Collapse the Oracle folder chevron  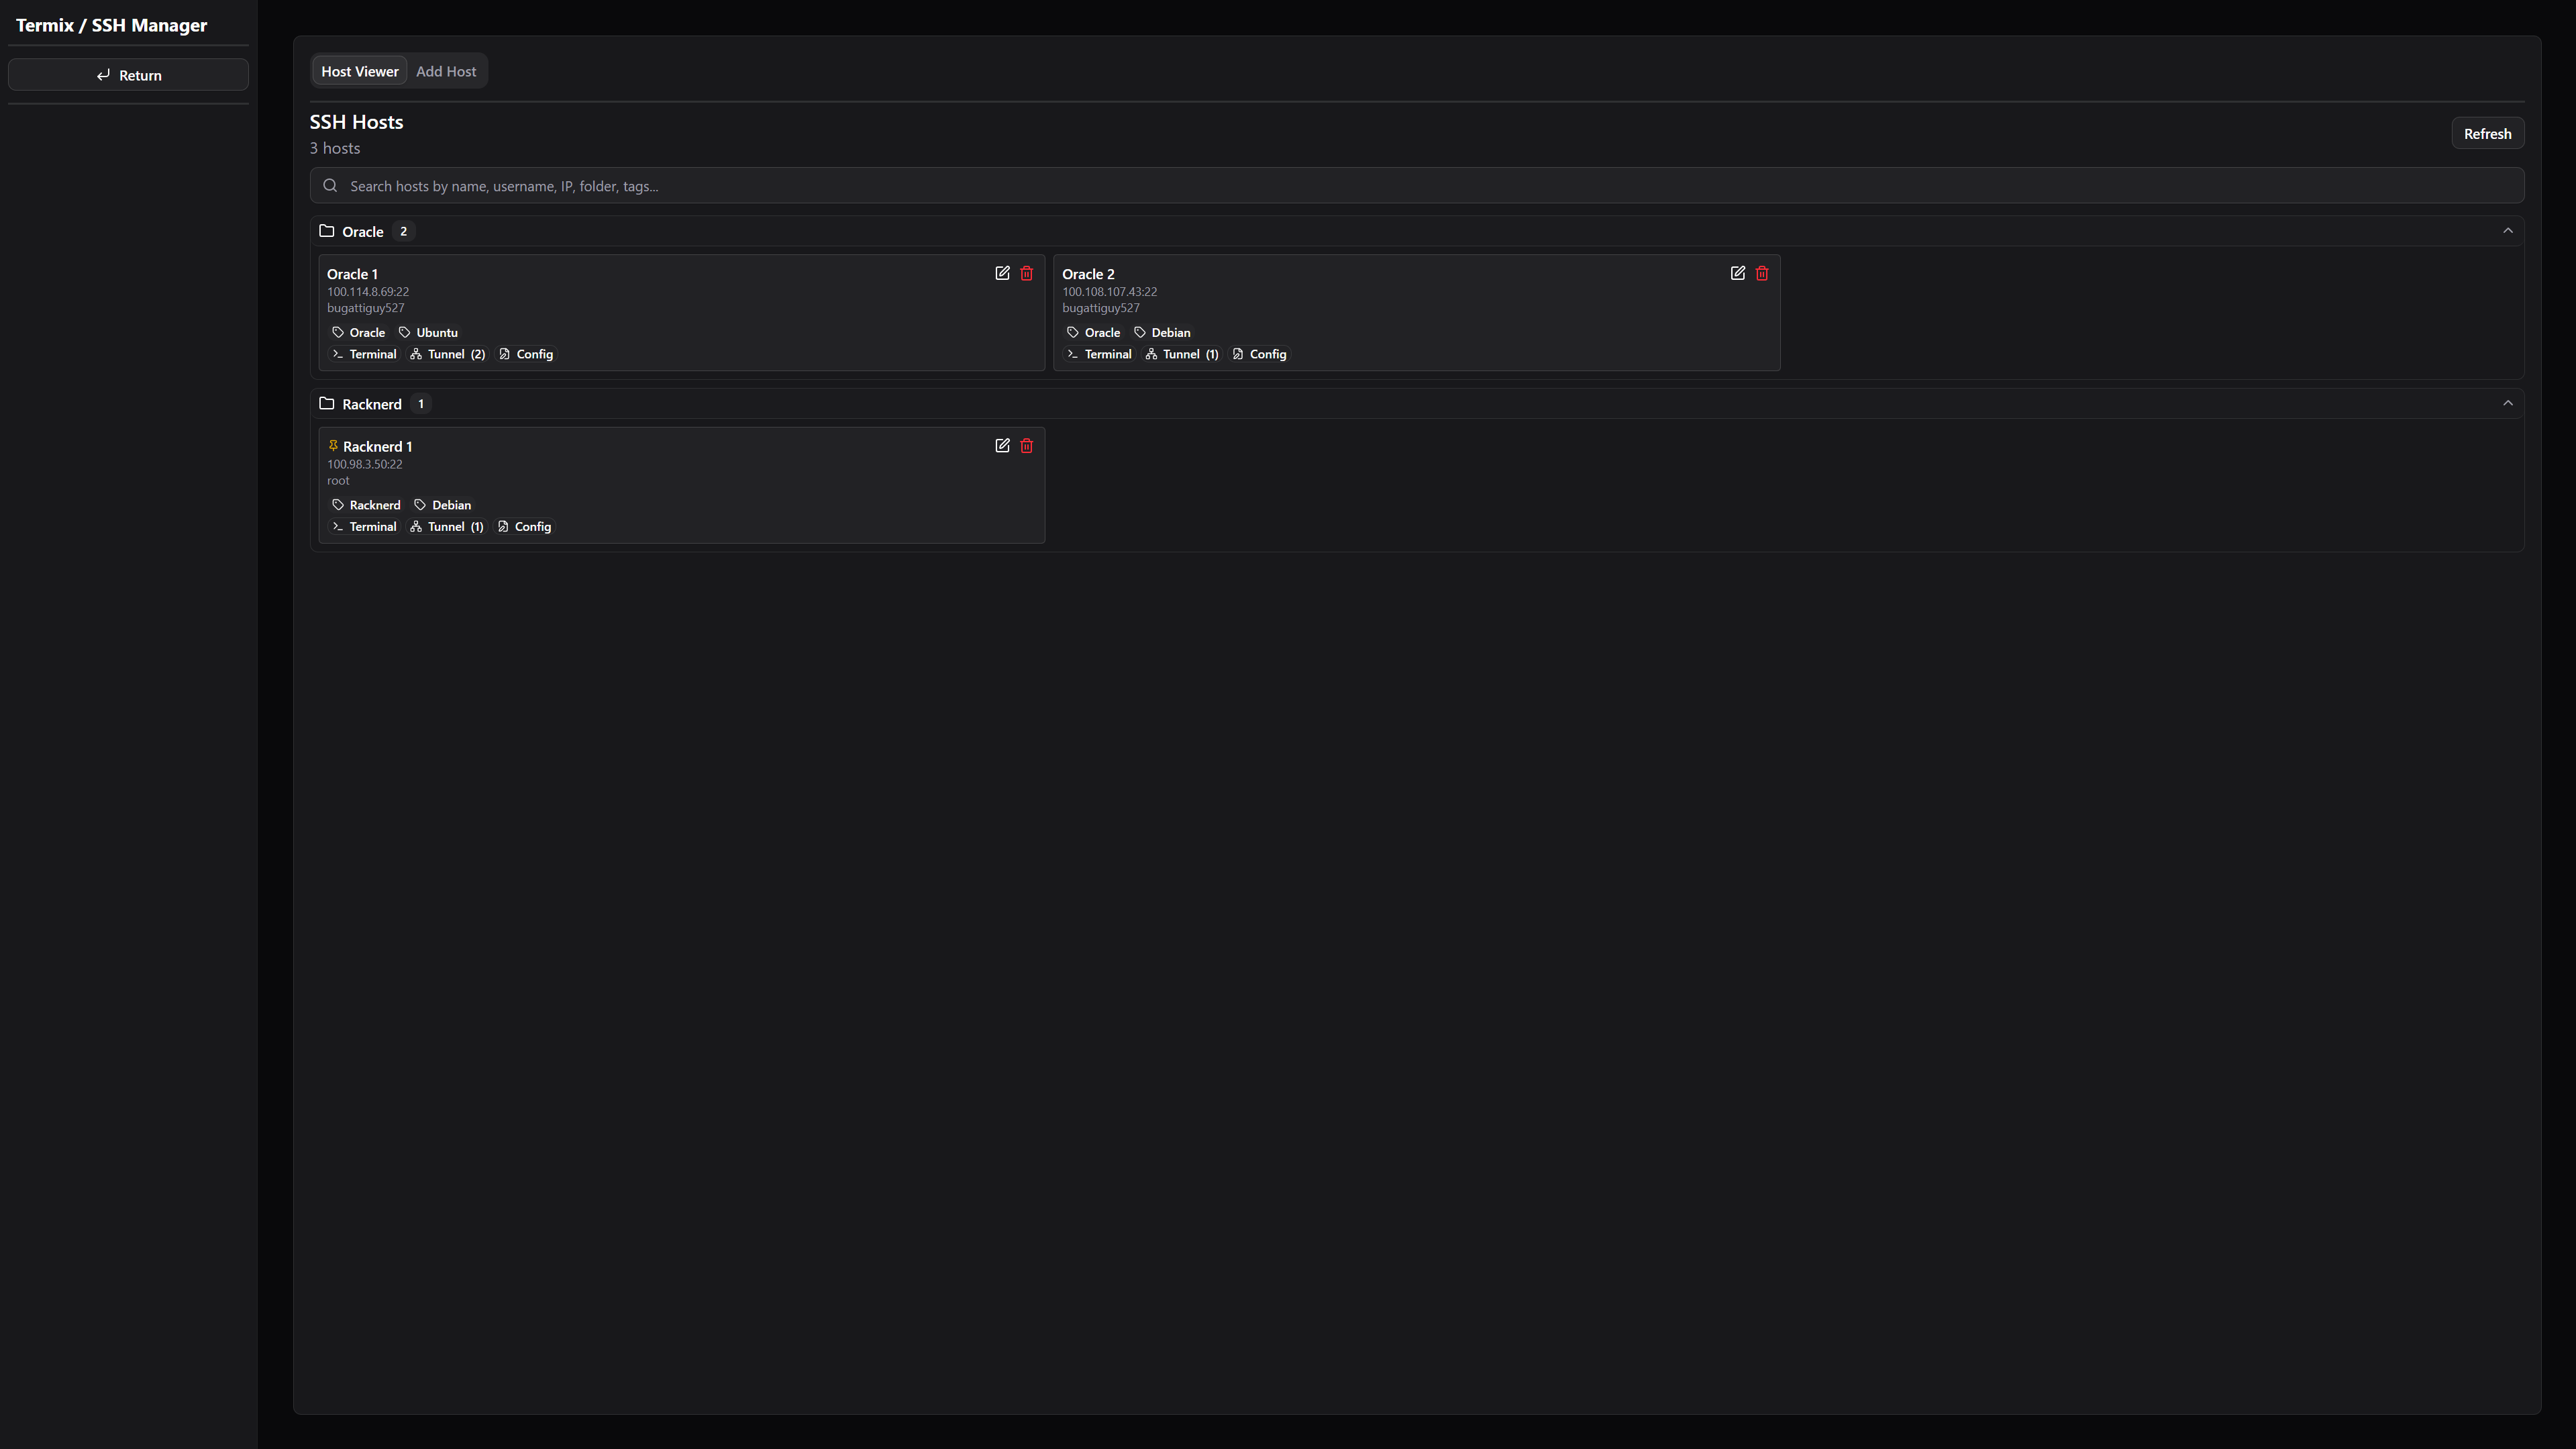[x=2507, y=231]
